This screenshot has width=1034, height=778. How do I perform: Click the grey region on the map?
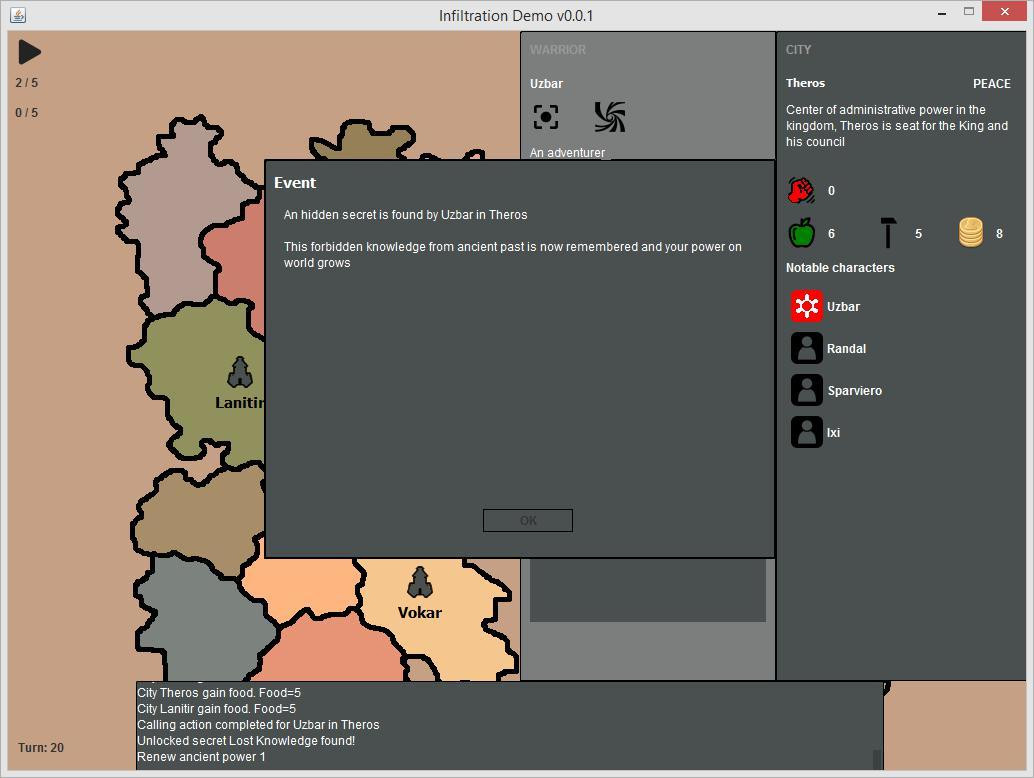pyautogui.click(x=201, y=623)
